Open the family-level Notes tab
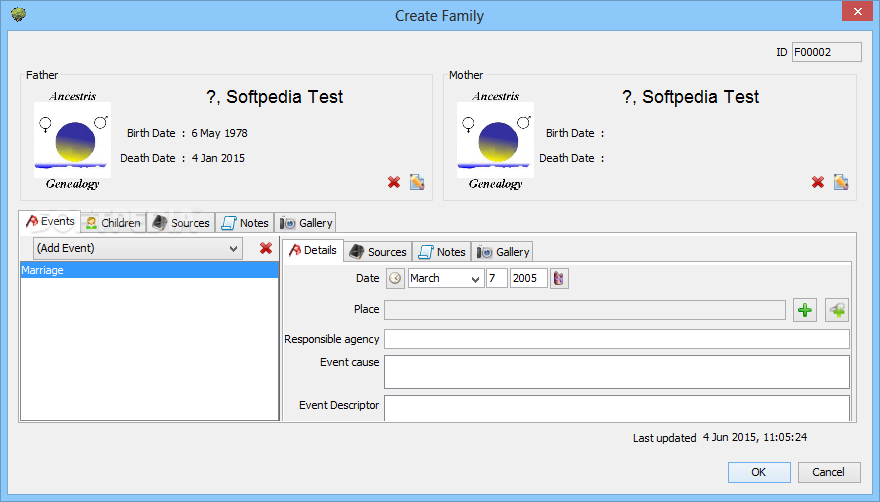Image resolution: width=880 pixels, height=502 pixels. coord(245,223)
